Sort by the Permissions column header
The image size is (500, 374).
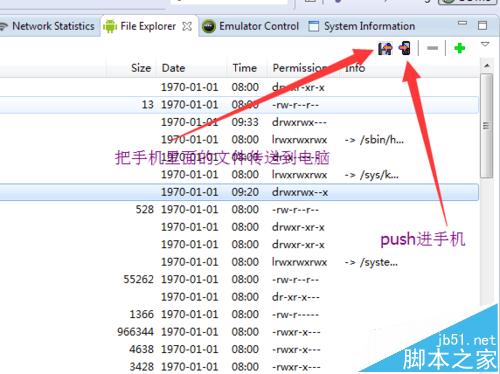(300, 68)
